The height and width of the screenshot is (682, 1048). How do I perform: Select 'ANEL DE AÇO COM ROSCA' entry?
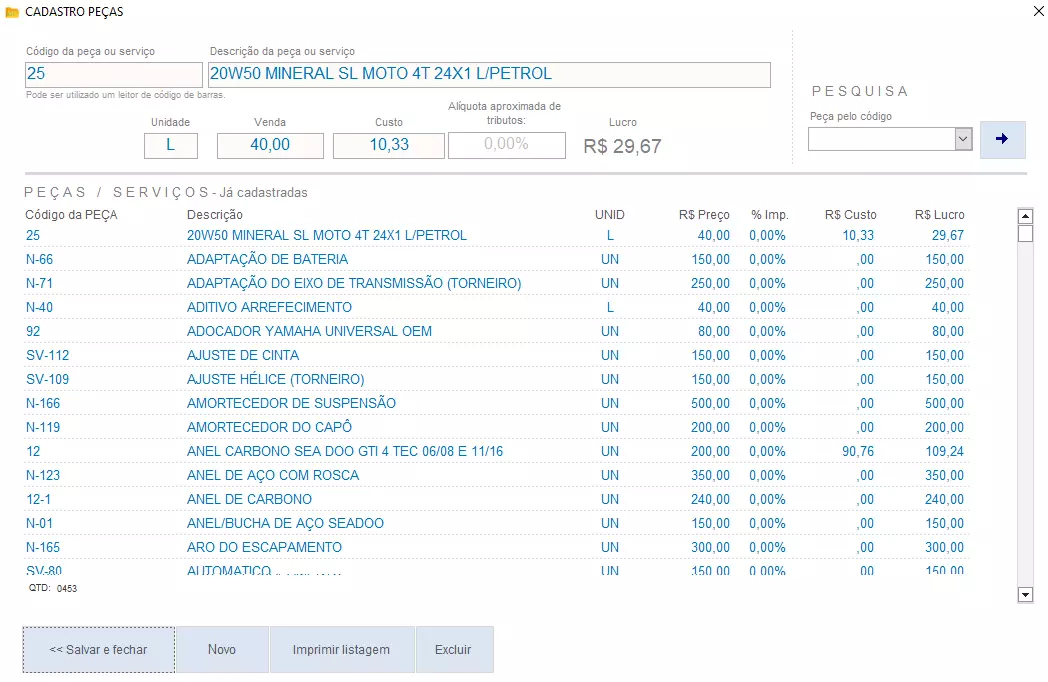pyautogui.click(x=495, y=475)
